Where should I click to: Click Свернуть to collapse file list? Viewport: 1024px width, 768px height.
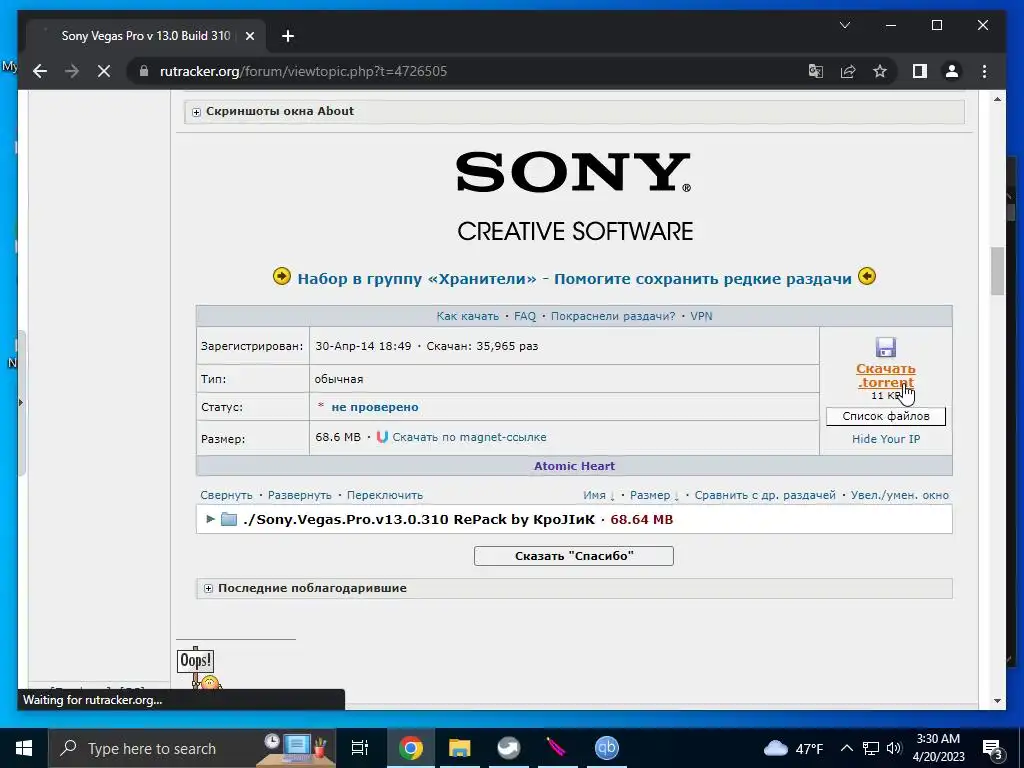coord(226,495)
